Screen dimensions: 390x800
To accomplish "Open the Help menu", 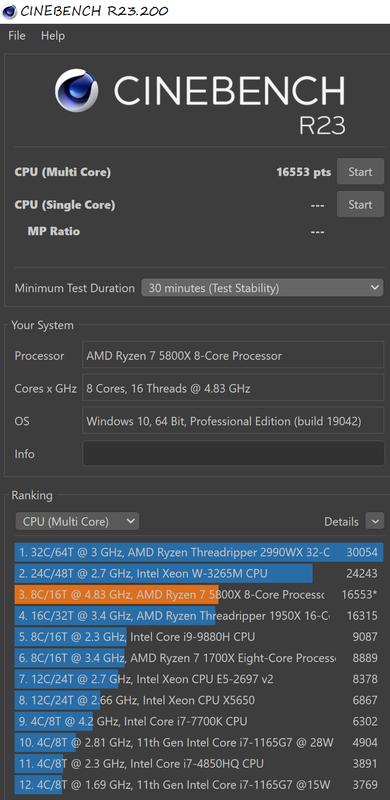I will click(x=53, y=36).
